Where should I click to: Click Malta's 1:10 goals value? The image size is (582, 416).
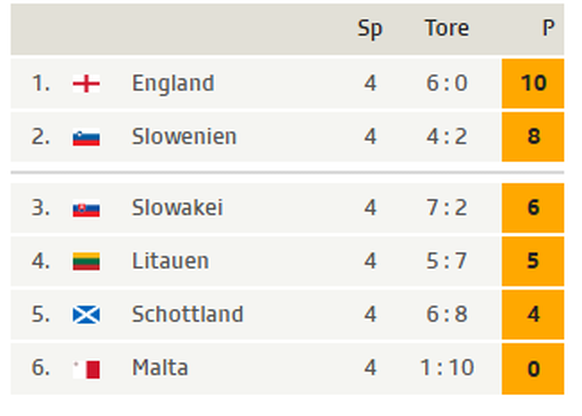[x=447, y=368]
